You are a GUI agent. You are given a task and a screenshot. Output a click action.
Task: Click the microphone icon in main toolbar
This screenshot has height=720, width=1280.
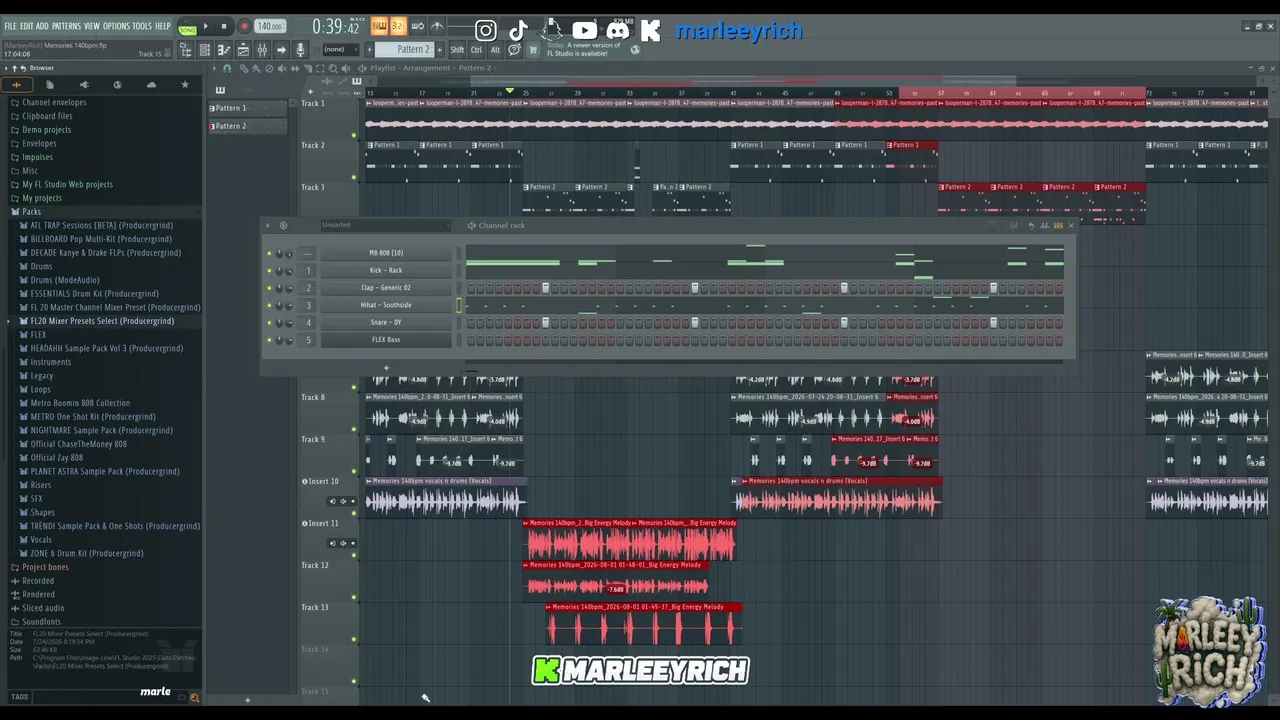[x=300, y=50]
